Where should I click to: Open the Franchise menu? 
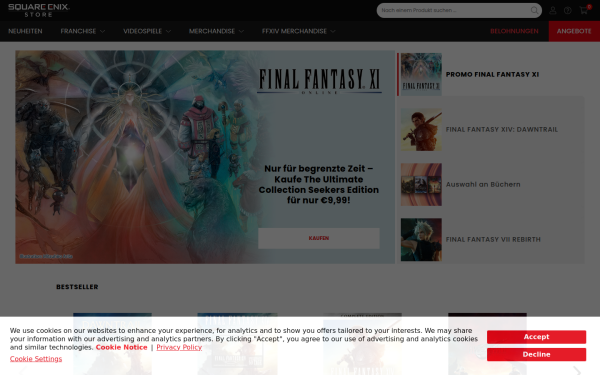pos(78,31)
